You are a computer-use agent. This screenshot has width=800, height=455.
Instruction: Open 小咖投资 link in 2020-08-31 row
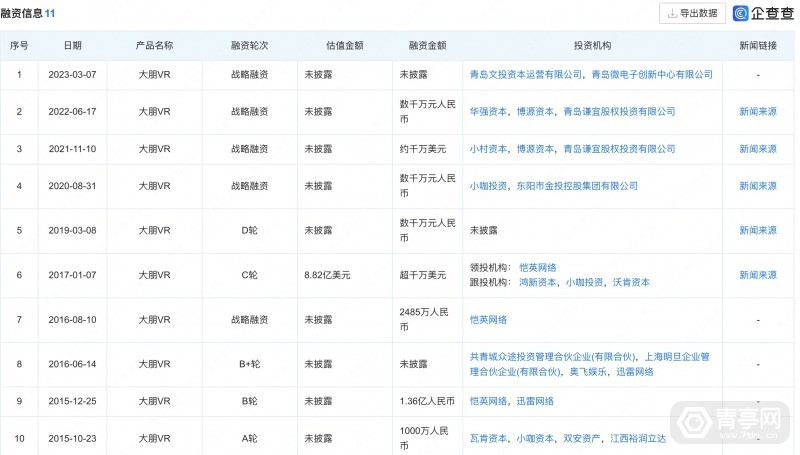tap(488, 186)
